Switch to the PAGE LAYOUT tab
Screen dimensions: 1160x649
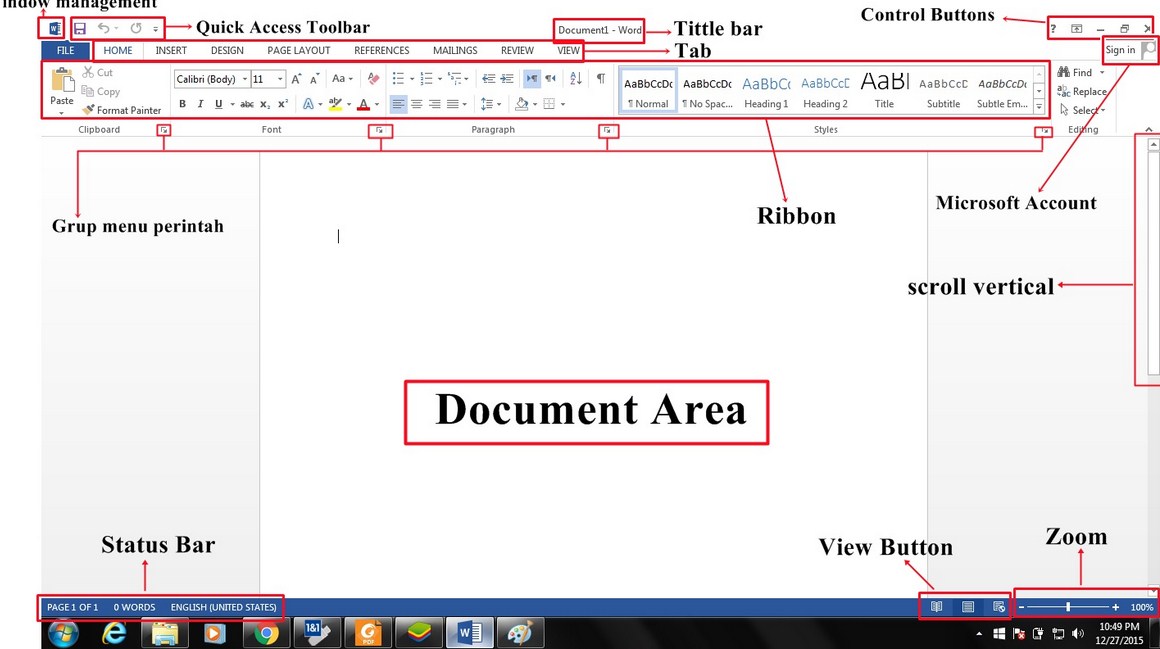pyautogui.click(x=299, y=50)
